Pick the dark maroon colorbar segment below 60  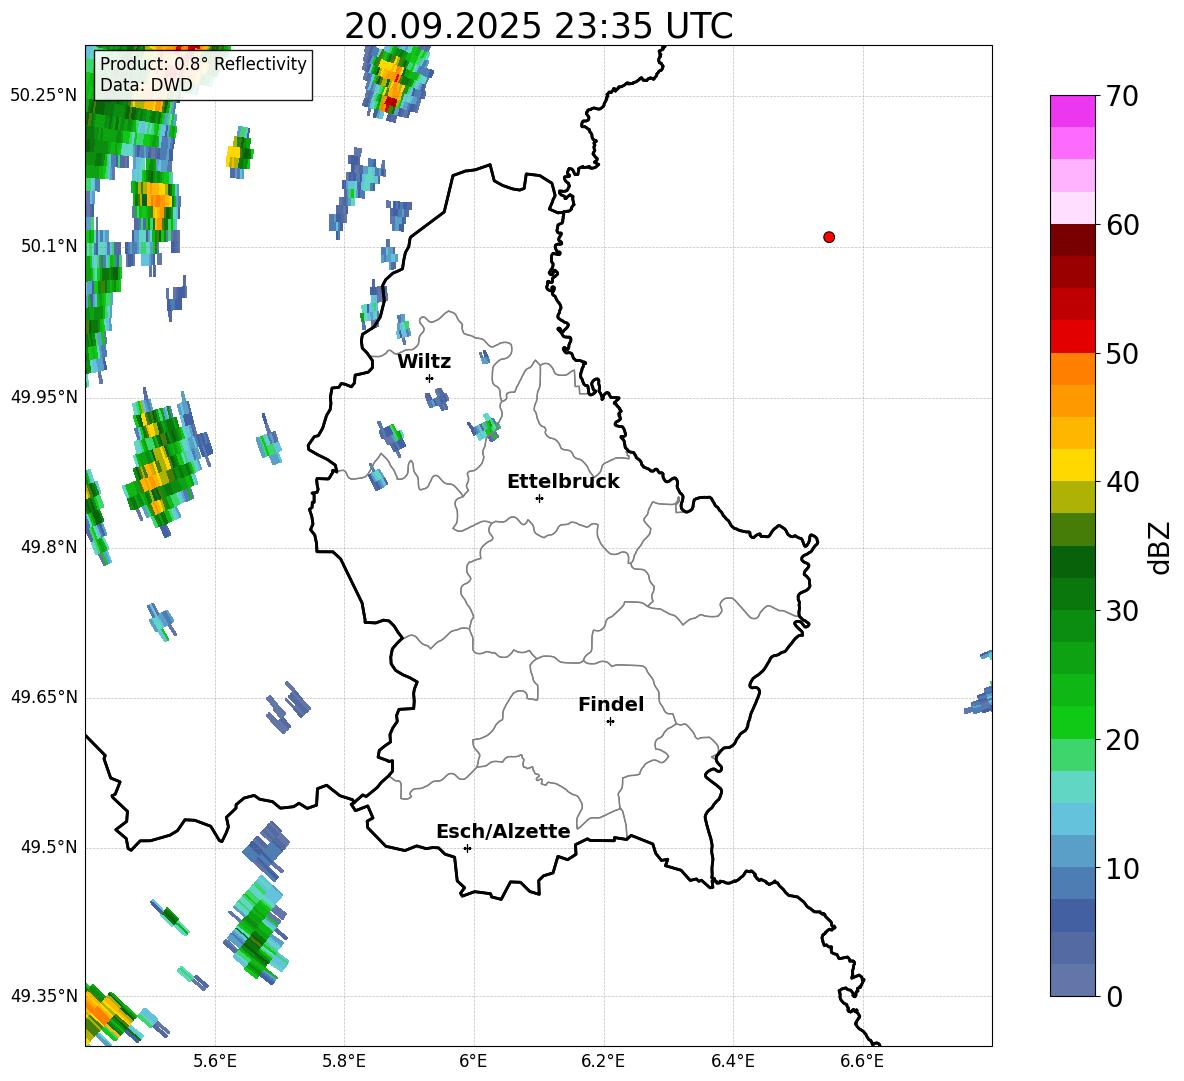coord(1072,240)
